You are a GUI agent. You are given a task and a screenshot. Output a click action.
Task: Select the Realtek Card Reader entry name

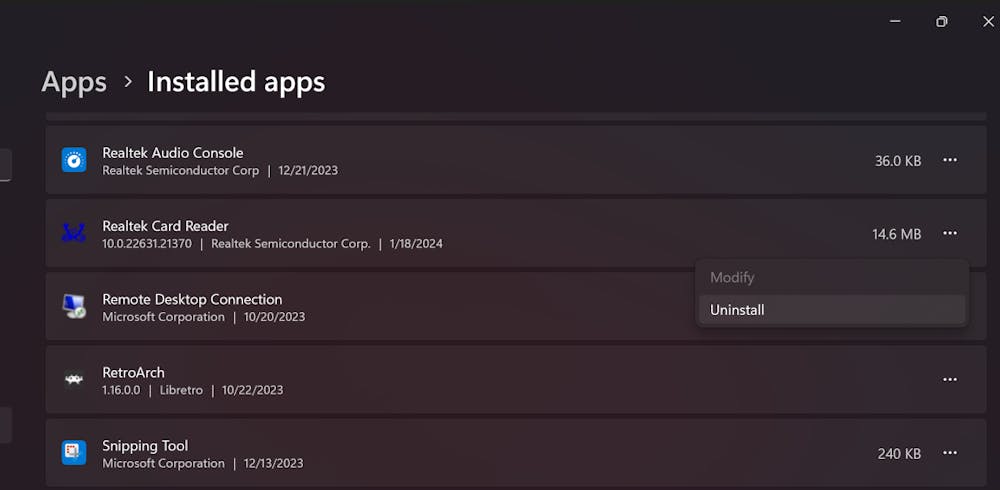pos(165,226)
